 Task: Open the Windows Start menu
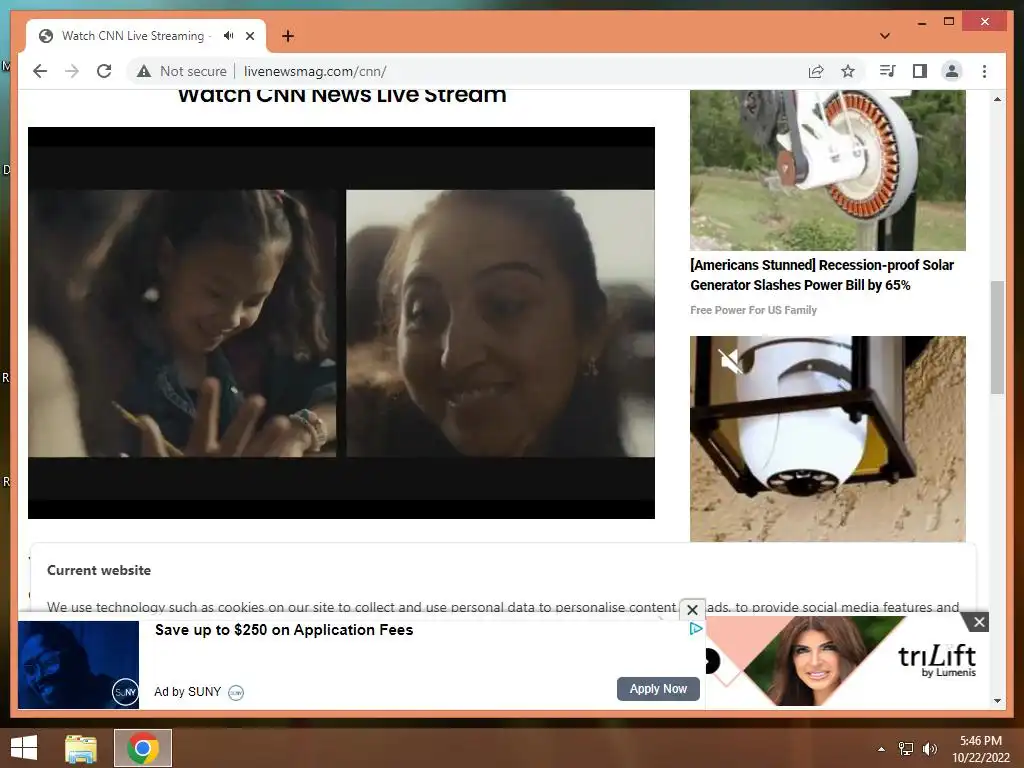point(24,748)
